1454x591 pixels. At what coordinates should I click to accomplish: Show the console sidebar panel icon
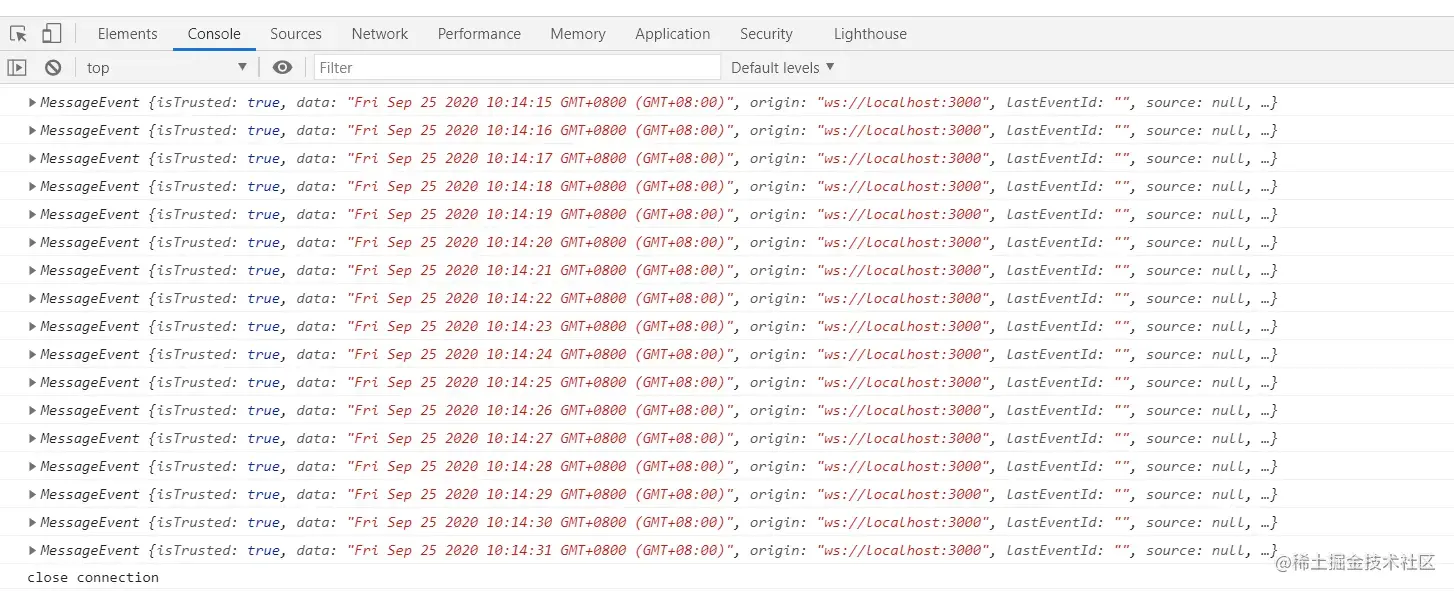coord(17,68)
